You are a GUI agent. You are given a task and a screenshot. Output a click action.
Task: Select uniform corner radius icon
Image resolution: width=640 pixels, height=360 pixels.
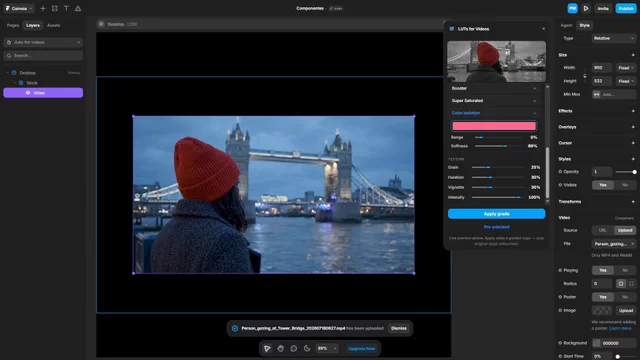(x=621, y=284)
